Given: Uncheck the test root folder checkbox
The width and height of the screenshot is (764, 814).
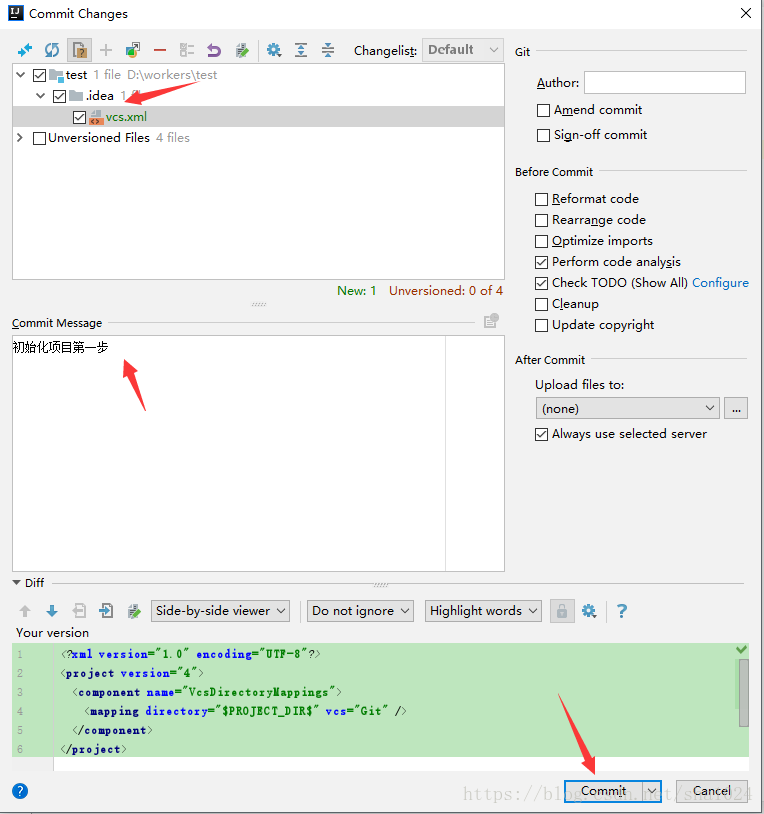Looking at the screenshot, I should tap(39, 75).
